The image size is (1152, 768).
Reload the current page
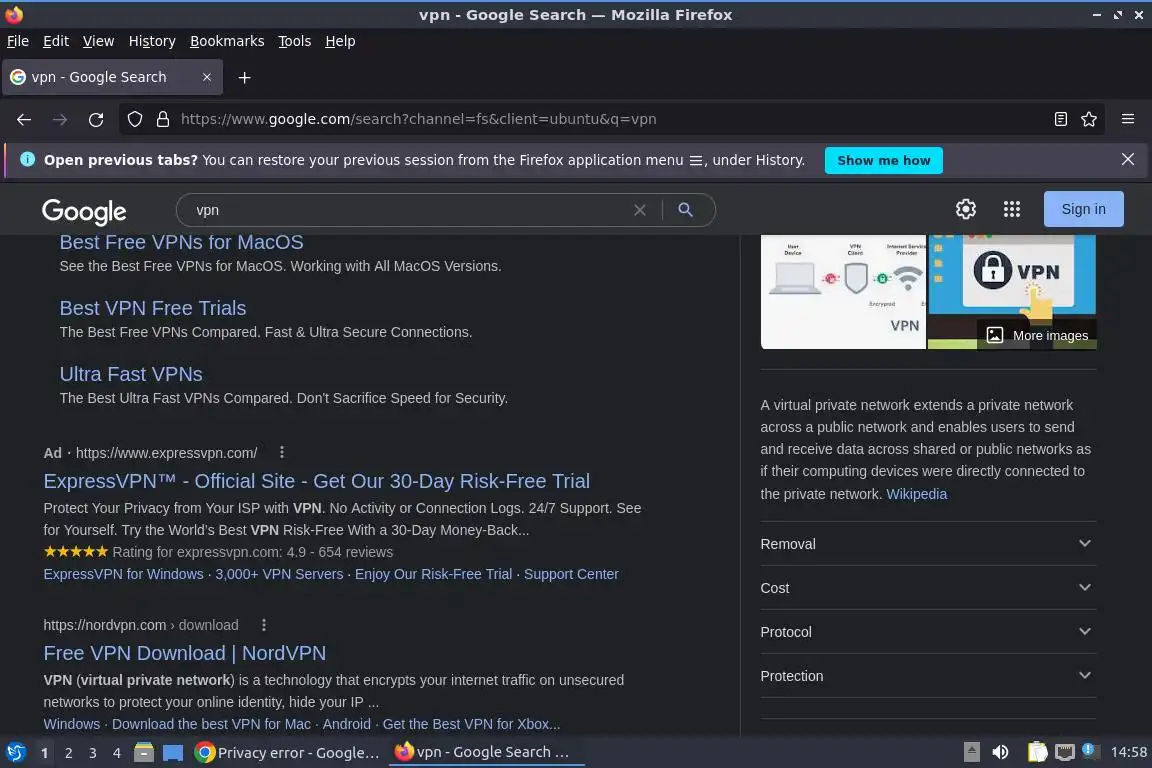coord(96,119)
